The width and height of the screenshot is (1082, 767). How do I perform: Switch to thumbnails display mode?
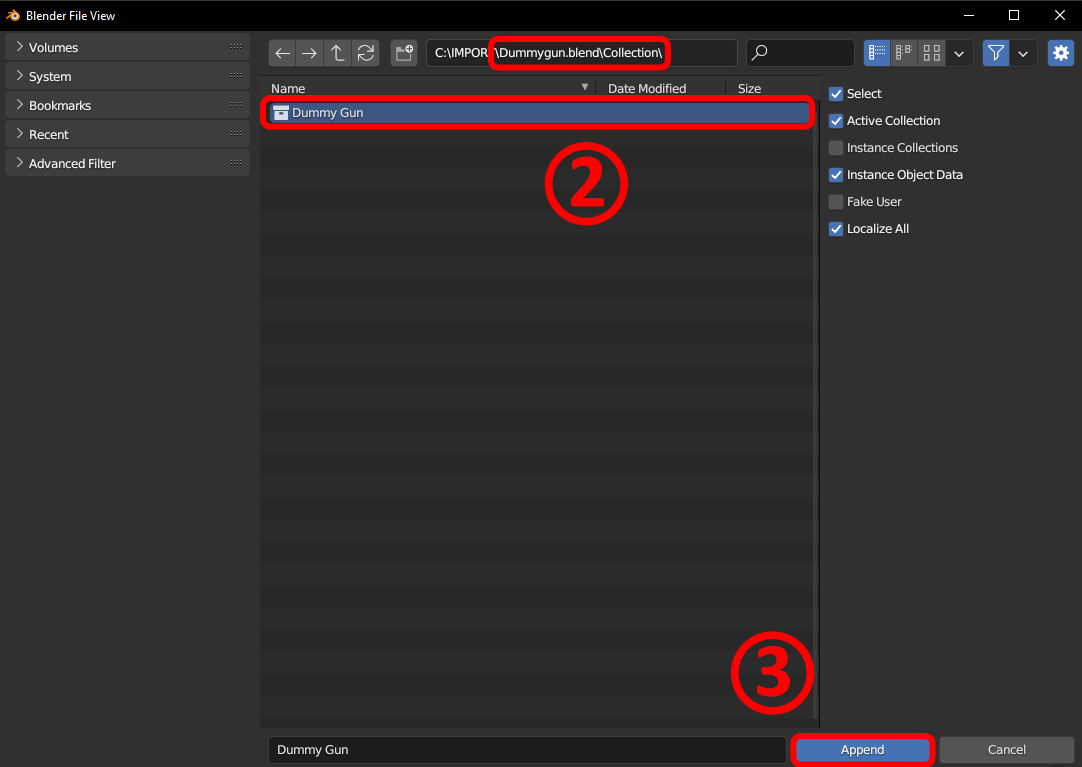[932, 53]
